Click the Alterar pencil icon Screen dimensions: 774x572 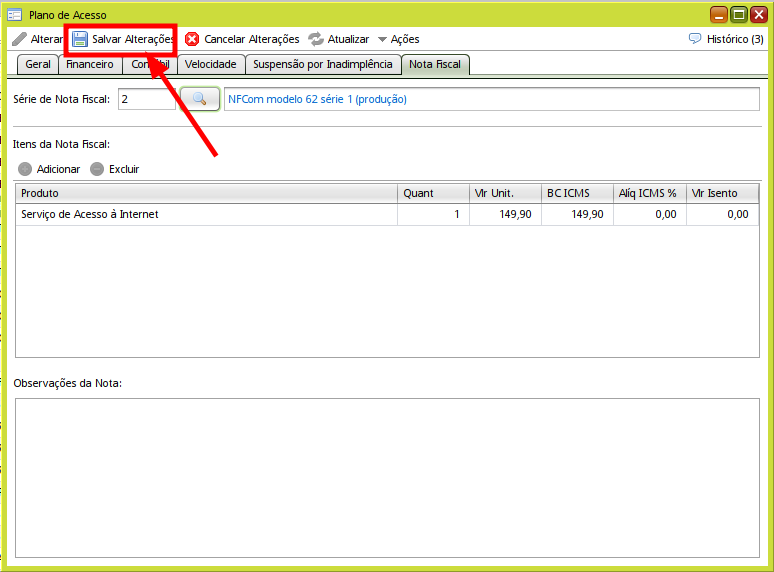(x=19, y=39)
